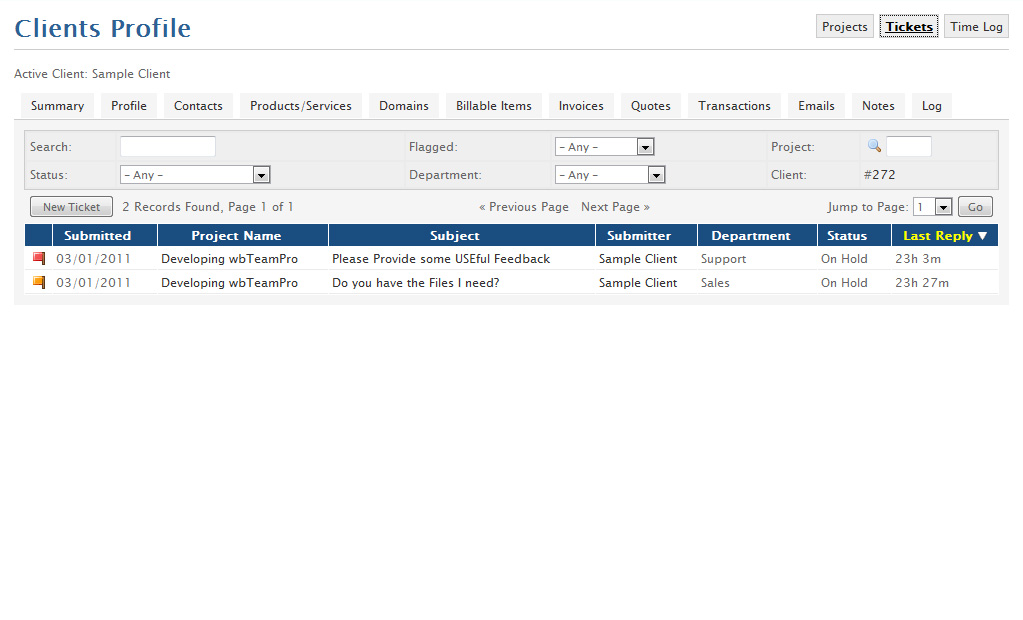Viewport: 1023px width, 620px height.
Task: Open ticket 'Please Provide some USEful Feedback'
Action: coord(440,258)
